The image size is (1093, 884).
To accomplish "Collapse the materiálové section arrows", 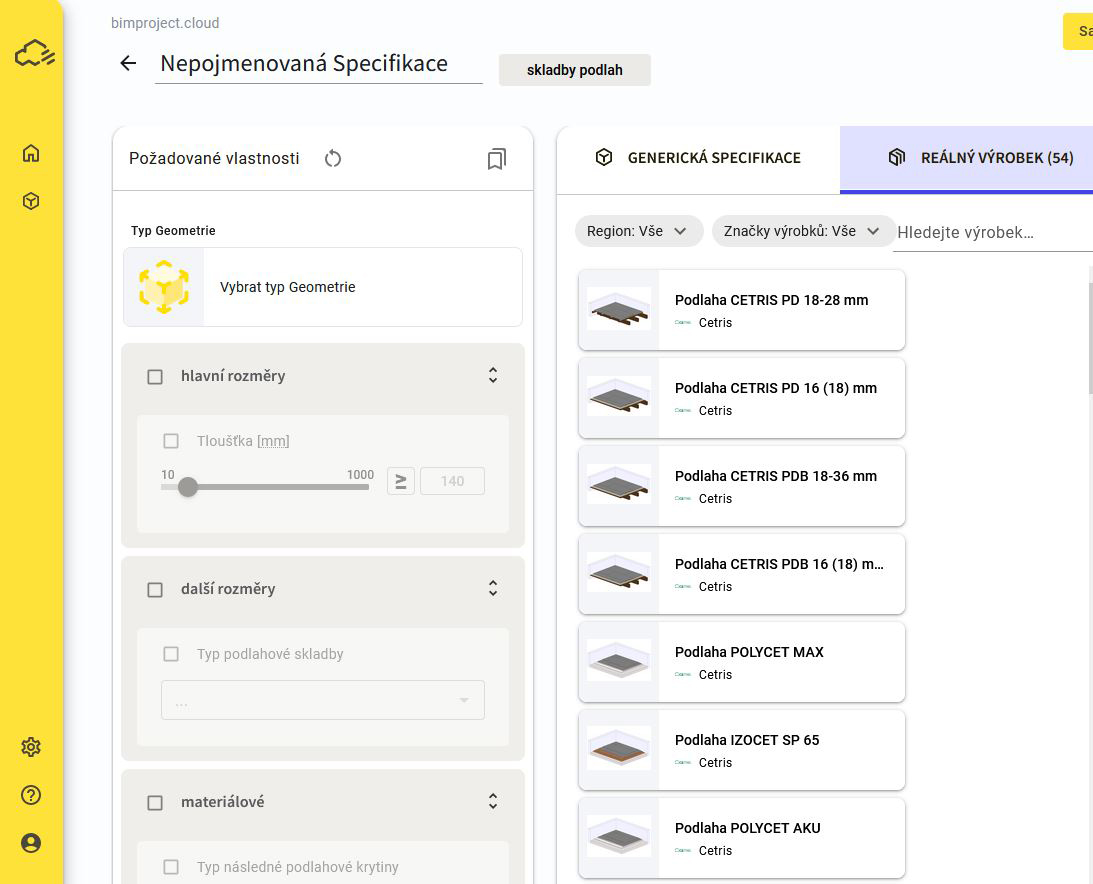I will (493, 801).
